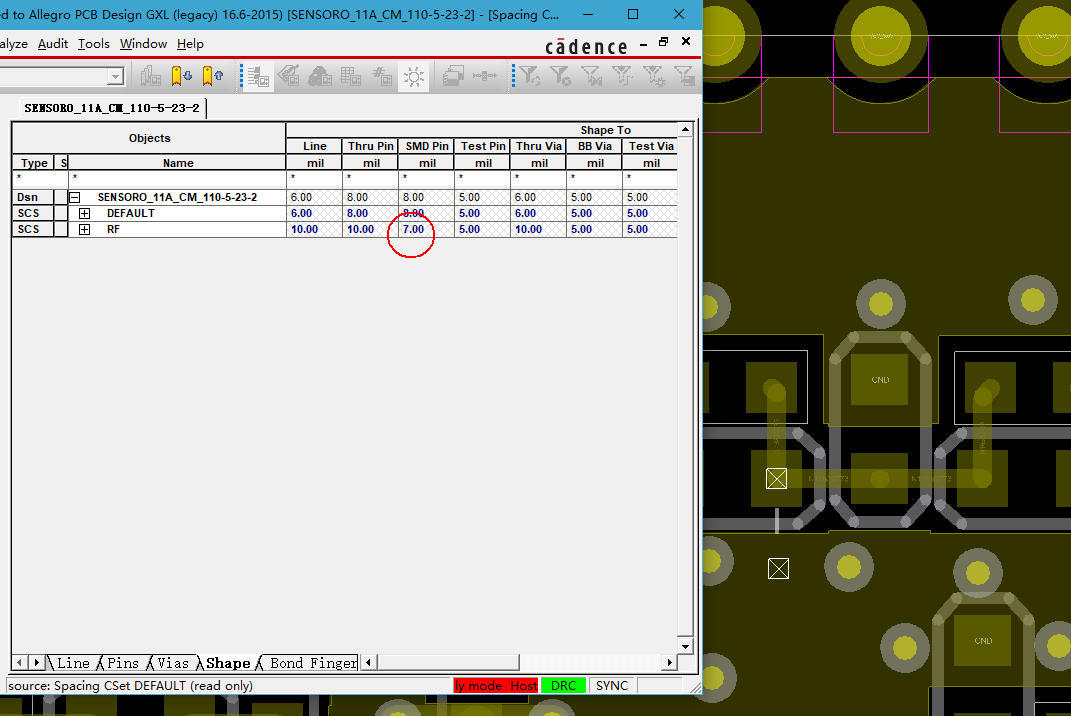The width and height of the screenshot is (1071, 716).
Task: Click the sun-shaped highlight toolbar icon
Action: tap(413, 76)
